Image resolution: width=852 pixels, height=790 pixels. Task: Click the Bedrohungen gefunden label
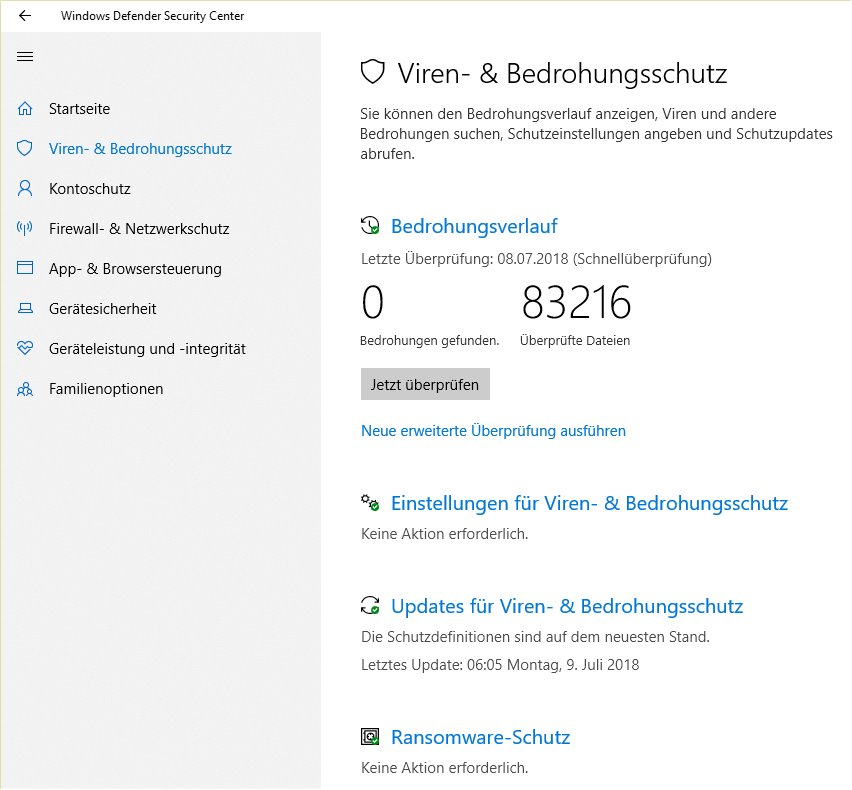pyautogui.click(x=429, y=341)
